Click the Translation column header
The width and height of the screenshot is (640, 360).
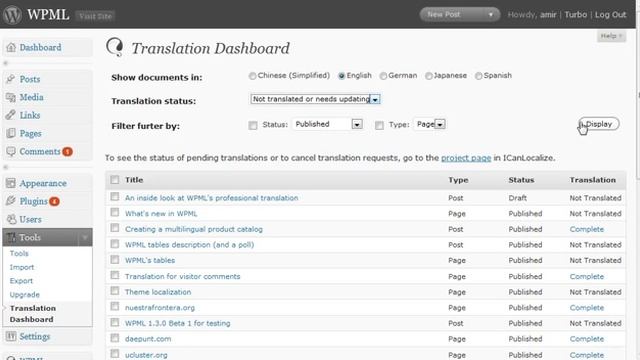pyautogui.click(x=593, y=180)
